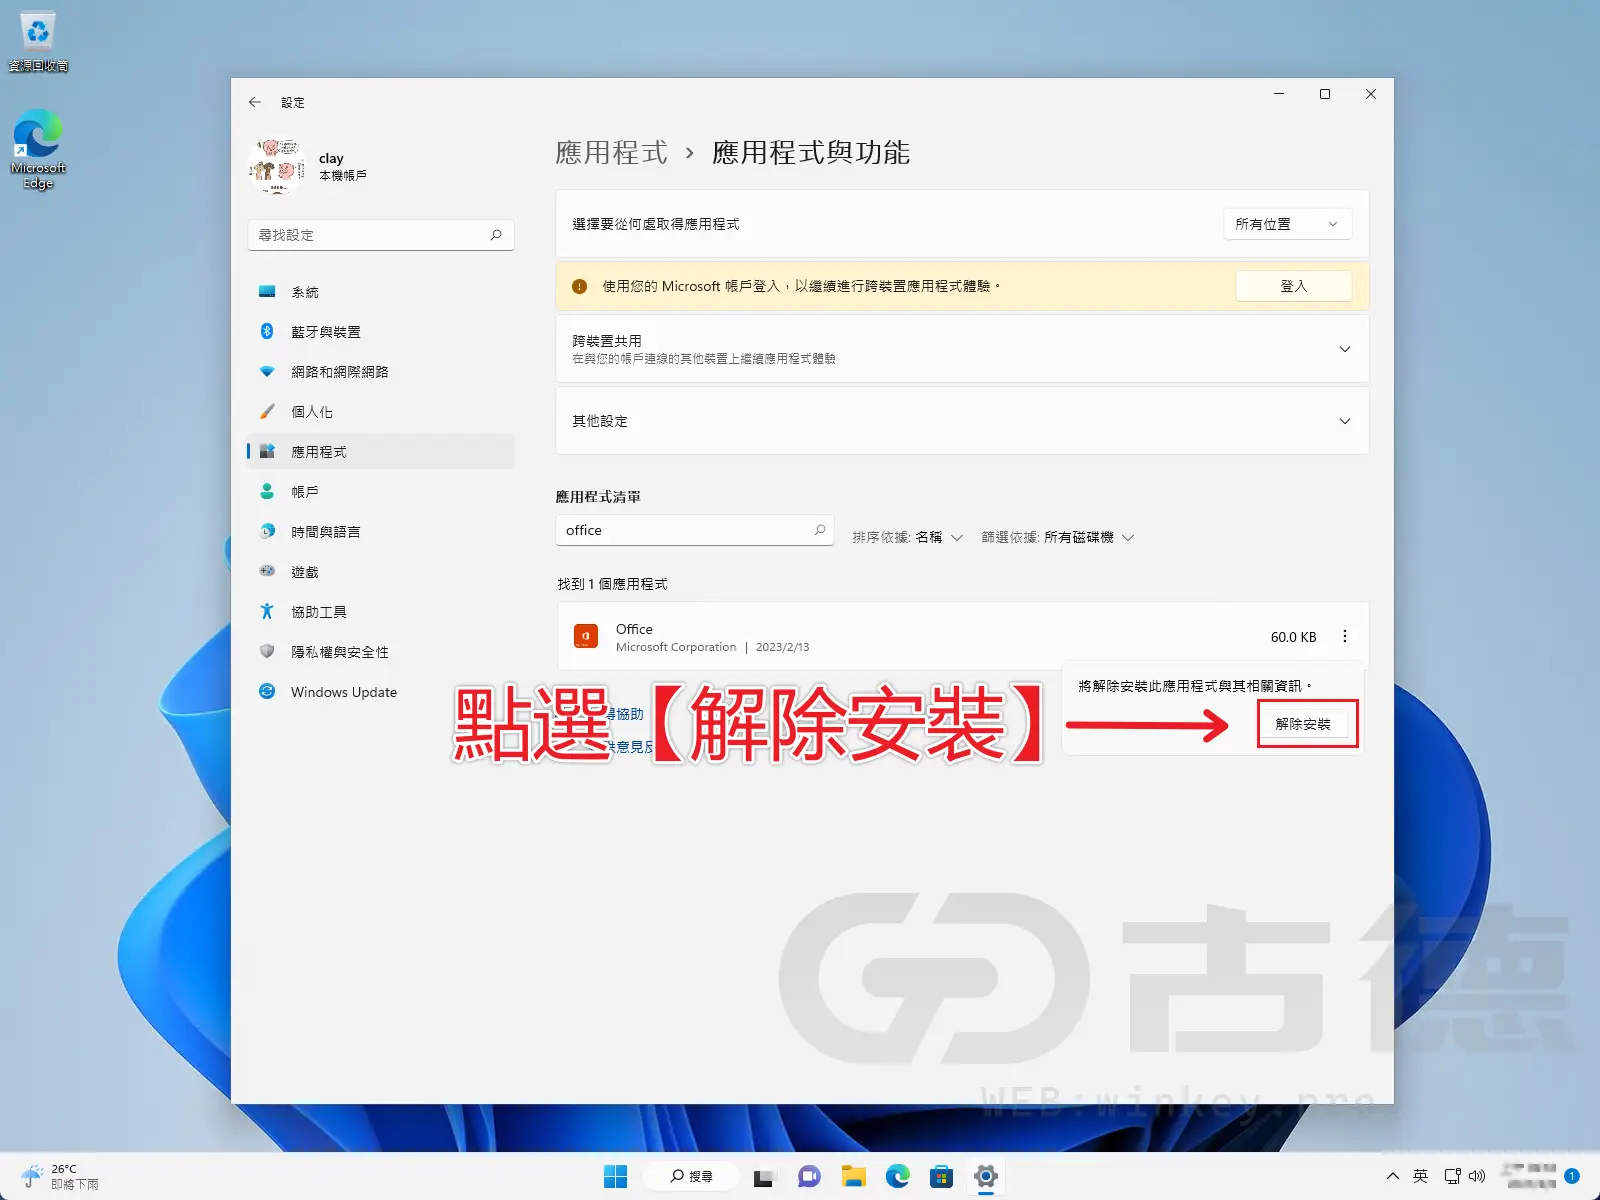
Task: Open the Recycle Bin on the desktop
Action: click(37, 30)
